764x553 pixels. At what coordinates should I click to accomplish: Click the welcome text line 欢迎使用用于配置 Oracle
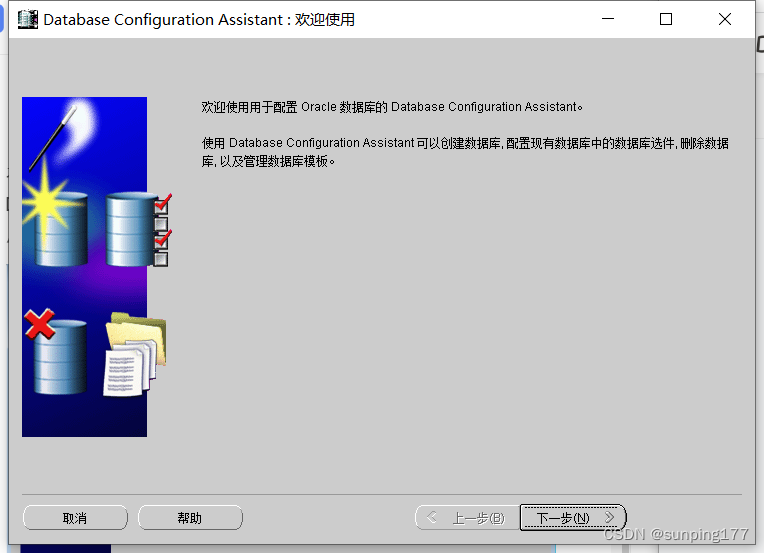(392, 107)
